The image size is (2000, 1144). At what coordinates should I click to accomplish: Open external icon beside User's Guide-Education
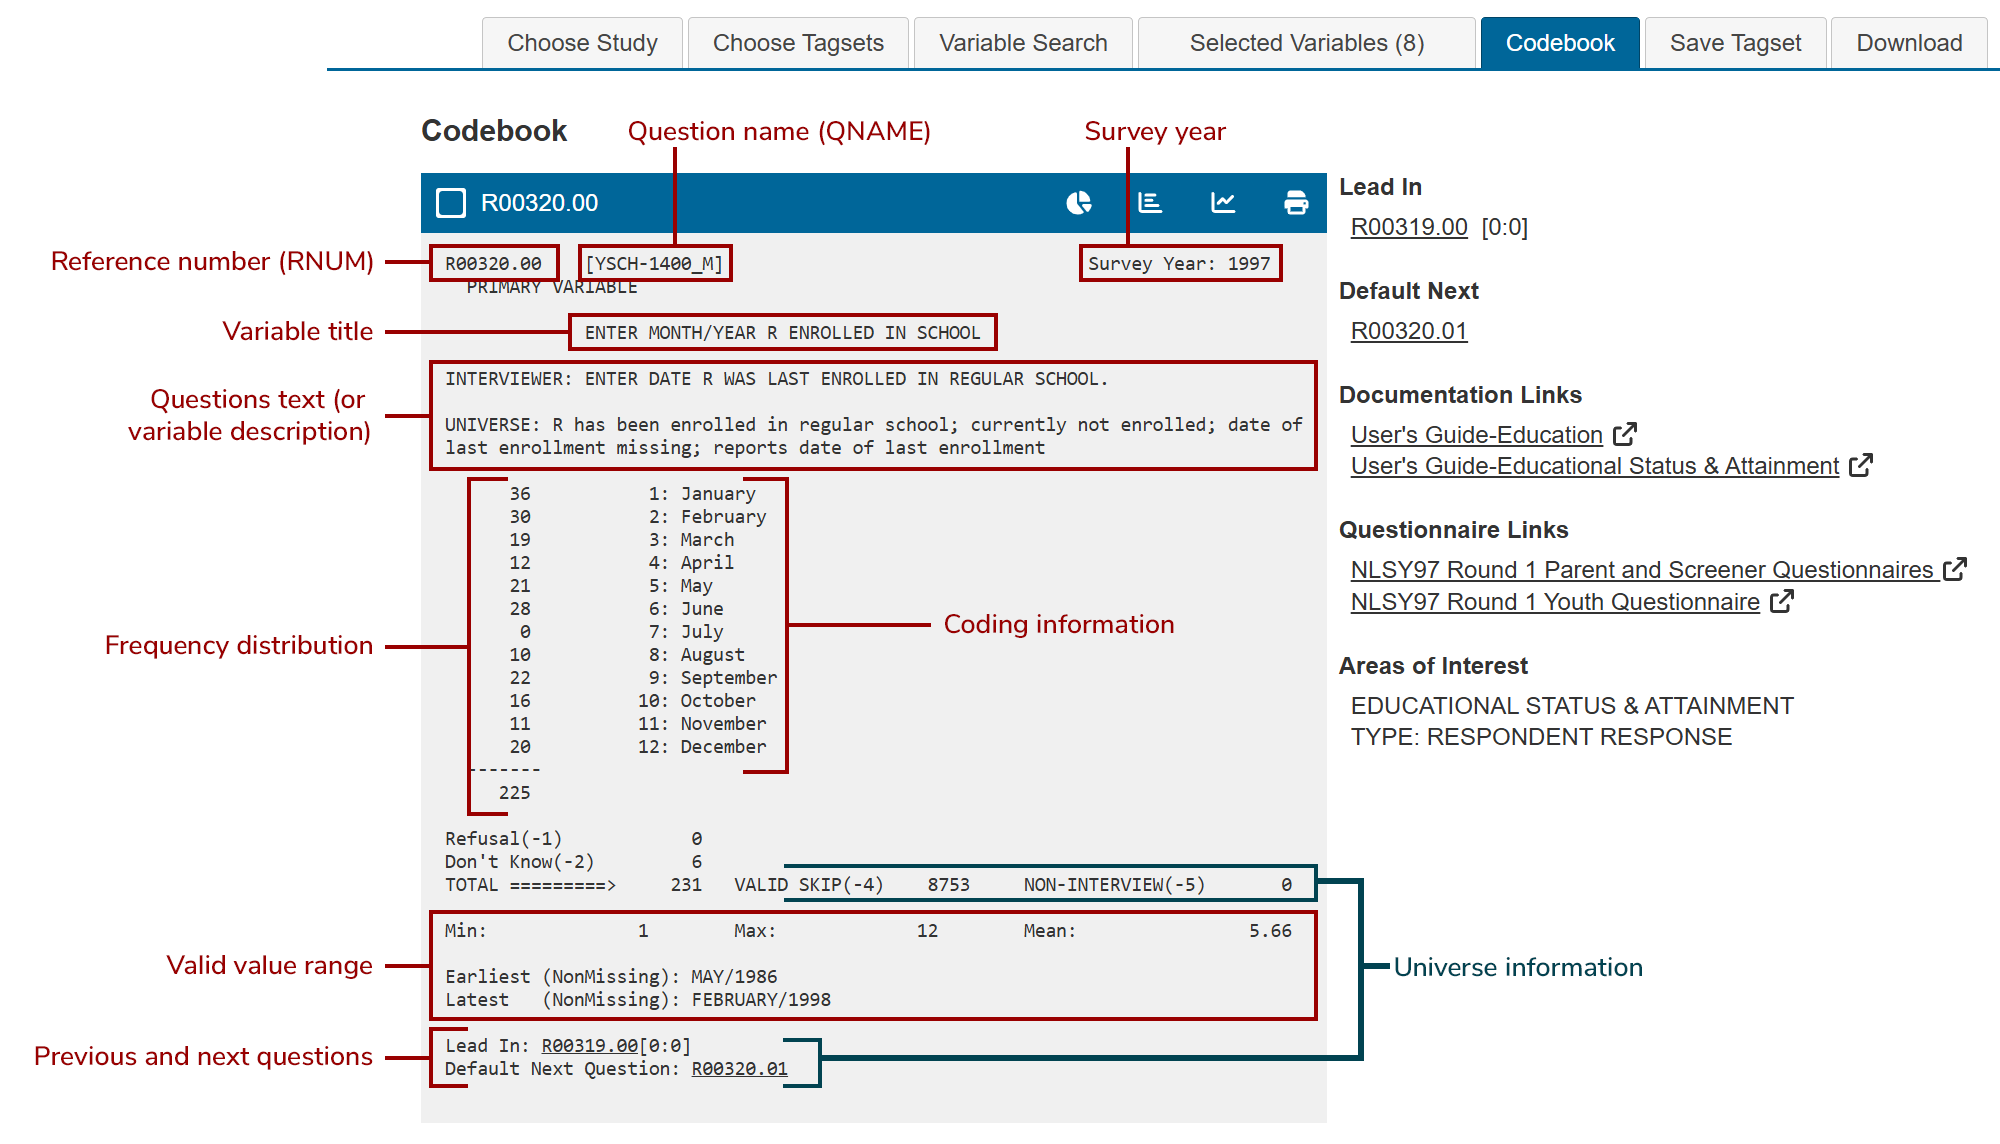click(x=1625, y=434)
